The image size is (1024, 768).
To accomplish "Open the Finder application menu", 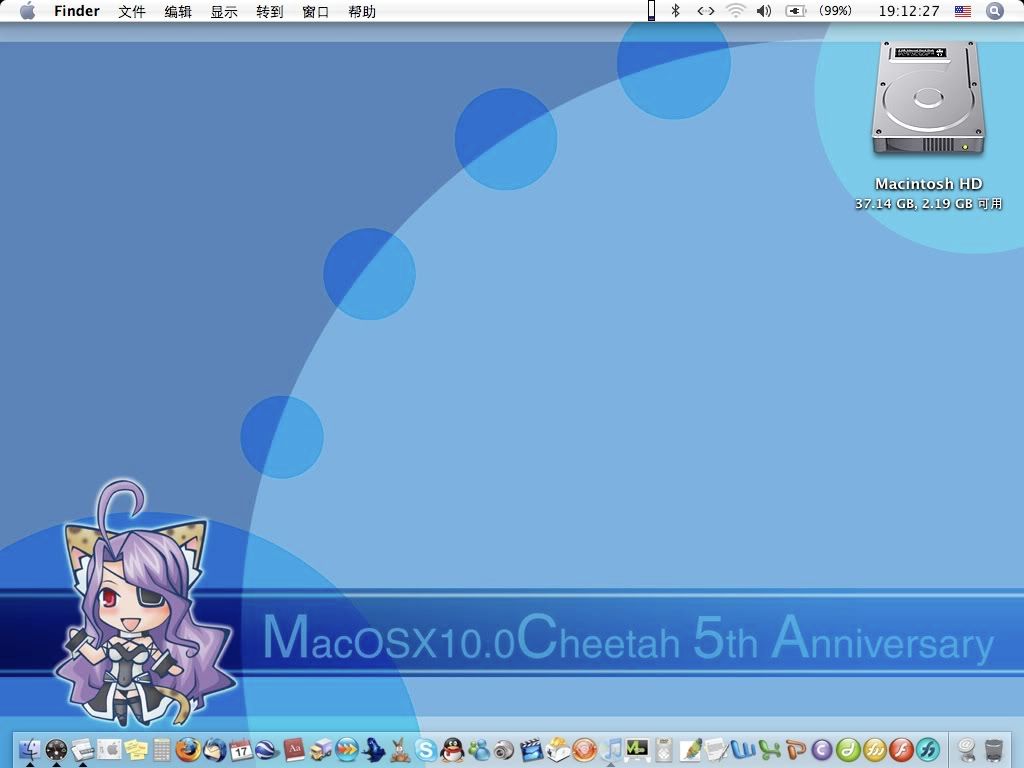I will pyautogui.click(x=76, y=11).
